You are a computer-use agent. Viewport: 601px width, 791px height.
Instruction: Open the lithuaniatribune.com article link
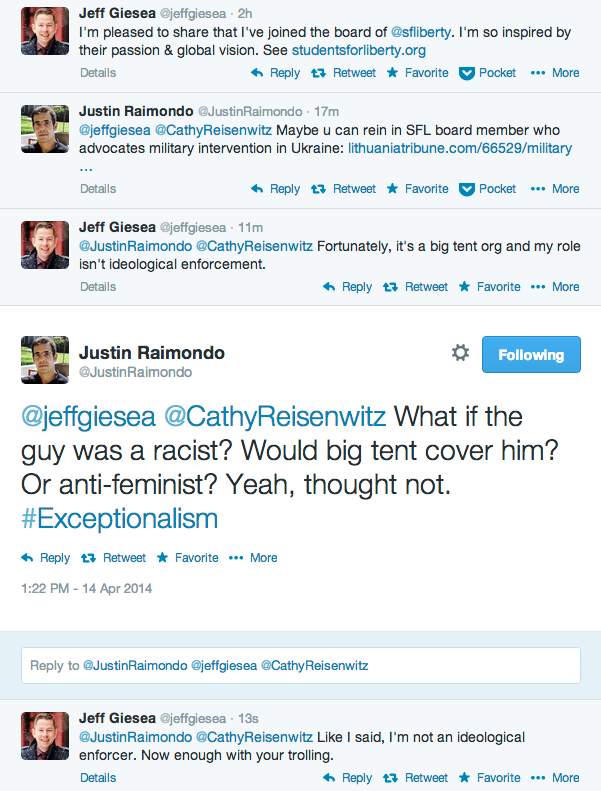point(460,149)
